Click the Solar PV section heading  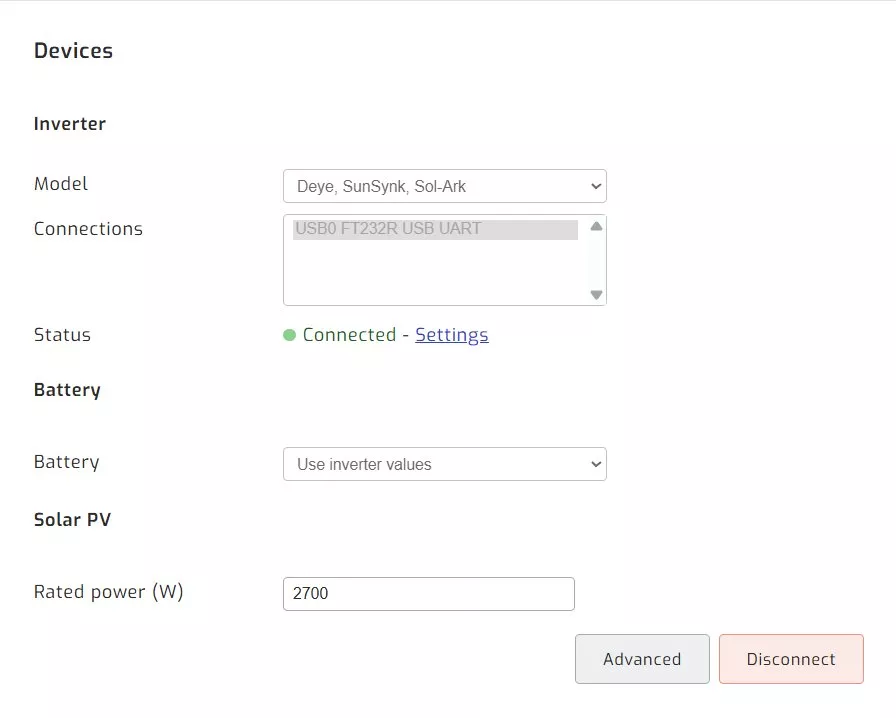coord(72,520)
